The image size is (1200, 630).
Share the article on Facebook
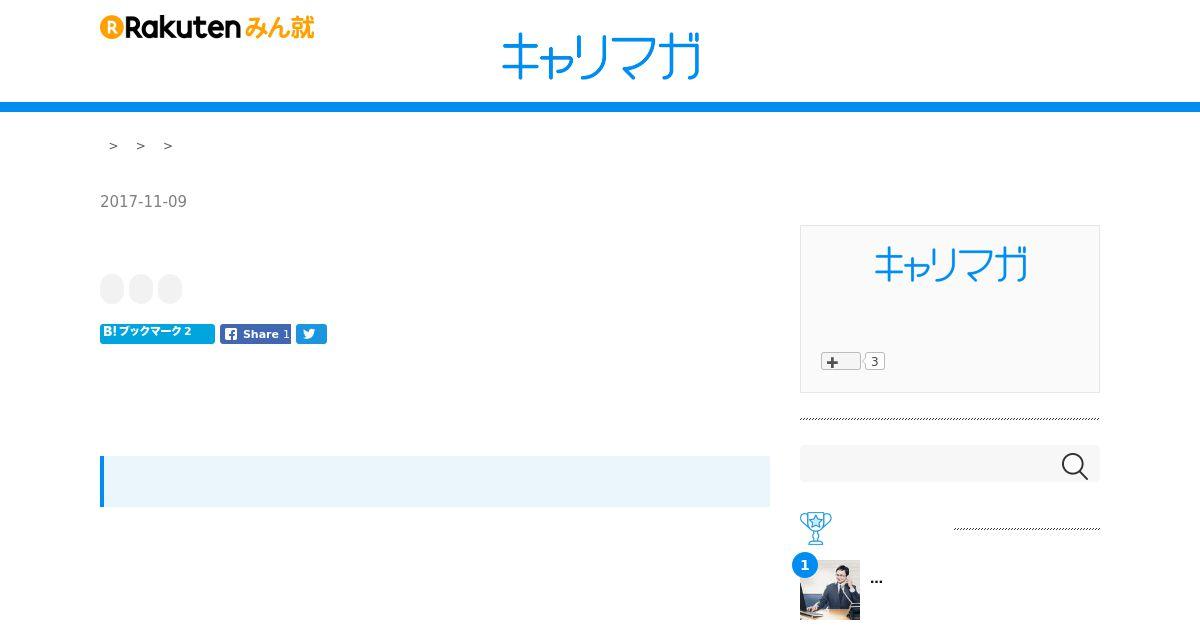pos(255,334)
